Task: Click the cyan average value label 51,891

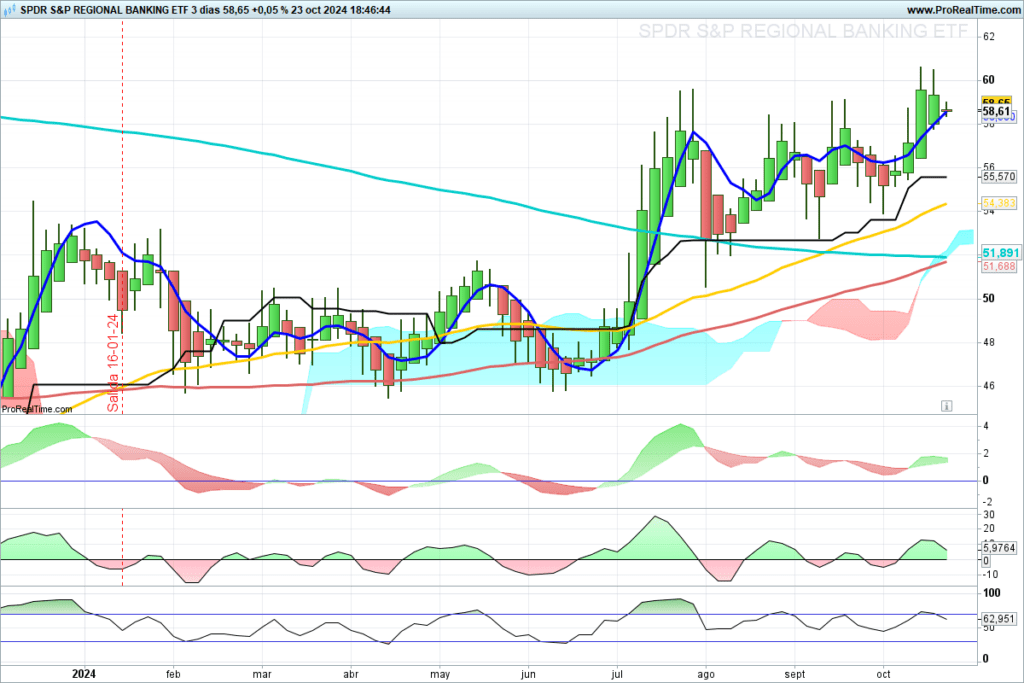Action: (x=1000, y=253)
